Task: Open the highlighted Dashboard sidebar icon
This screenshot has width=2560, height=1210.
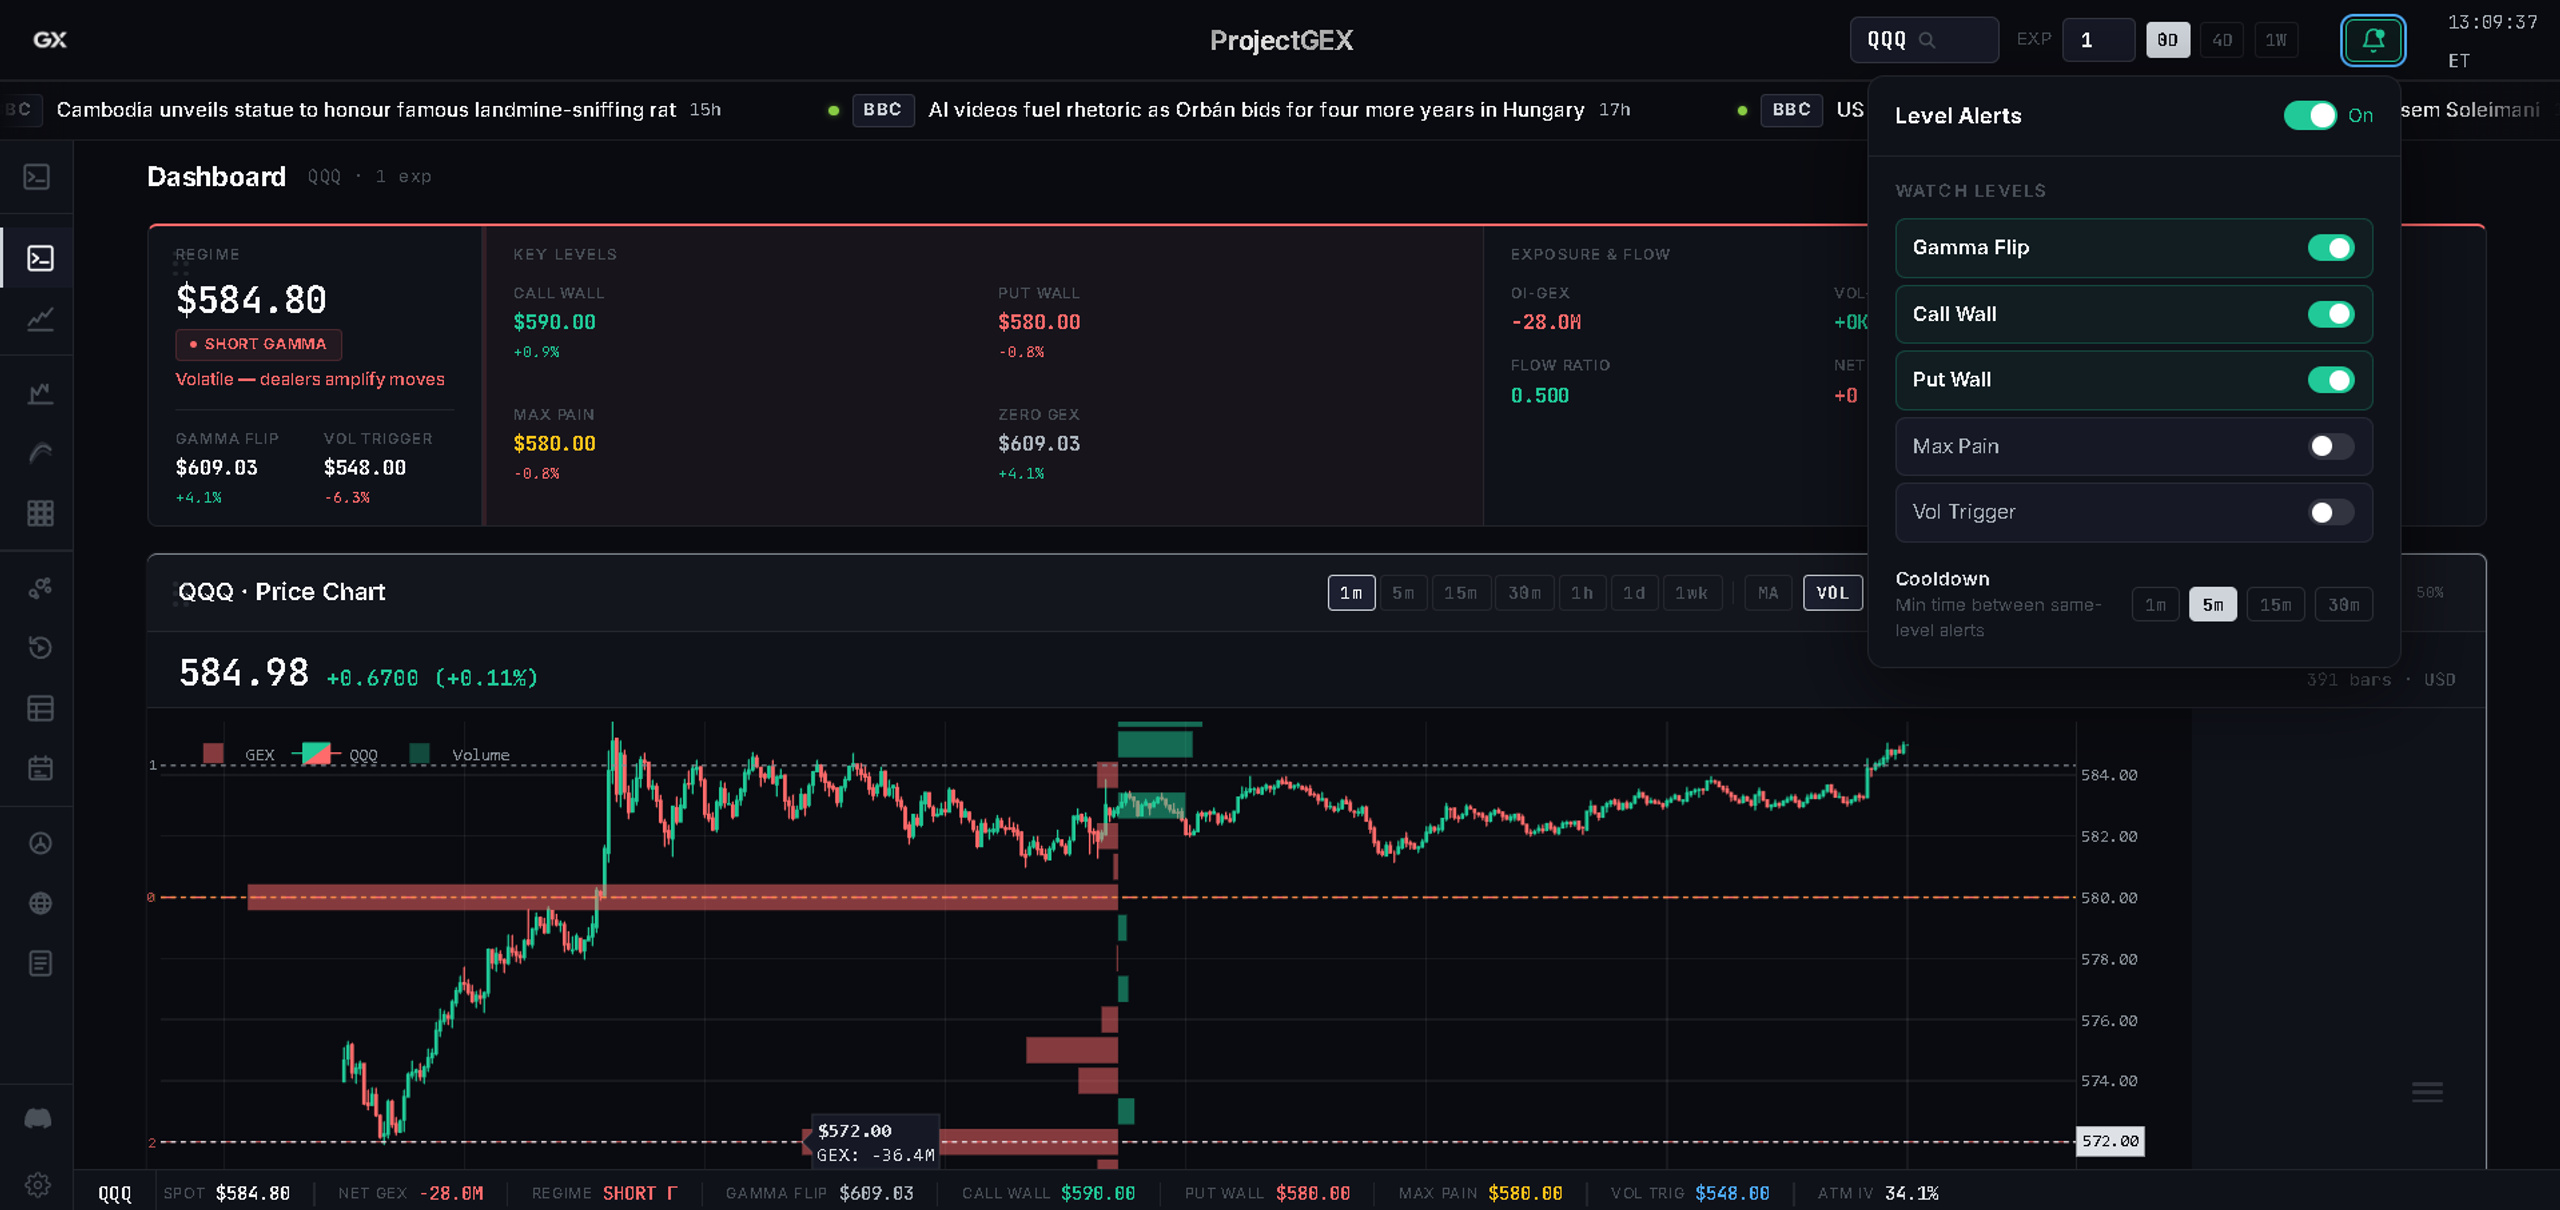Action: [40, 258]
